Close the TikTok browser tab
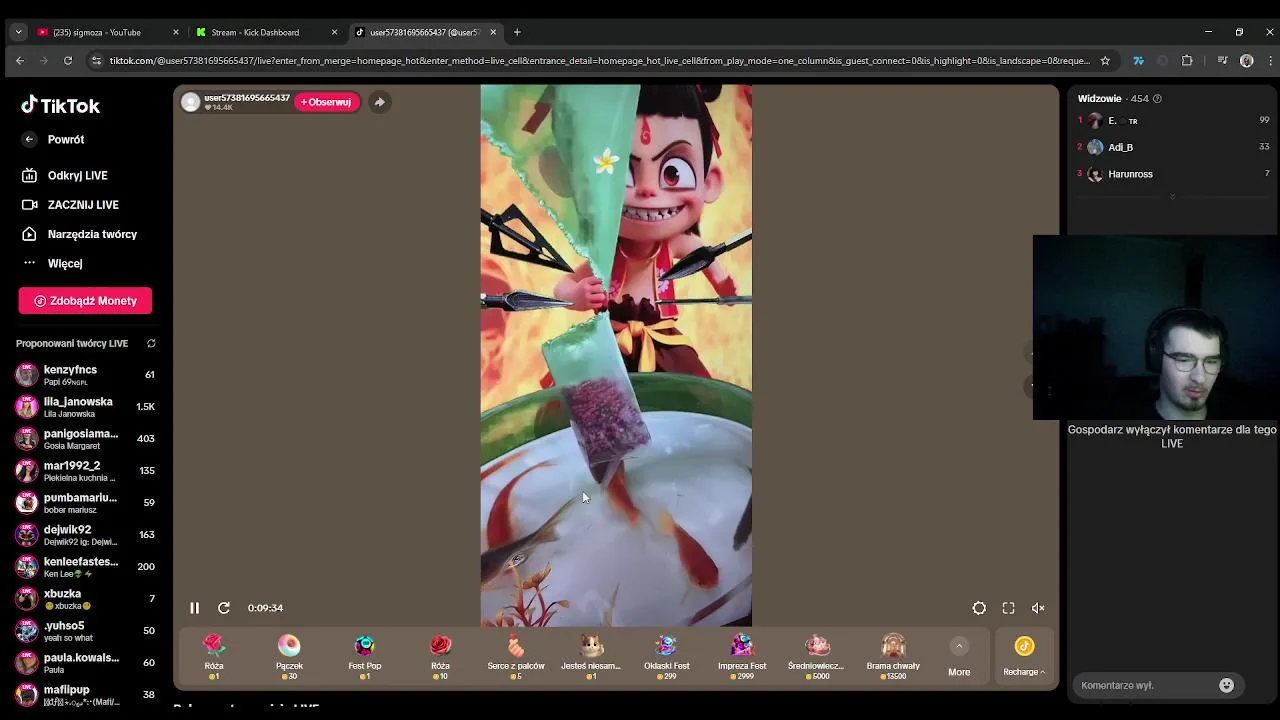1280x720 pixels. click(493, 32)
